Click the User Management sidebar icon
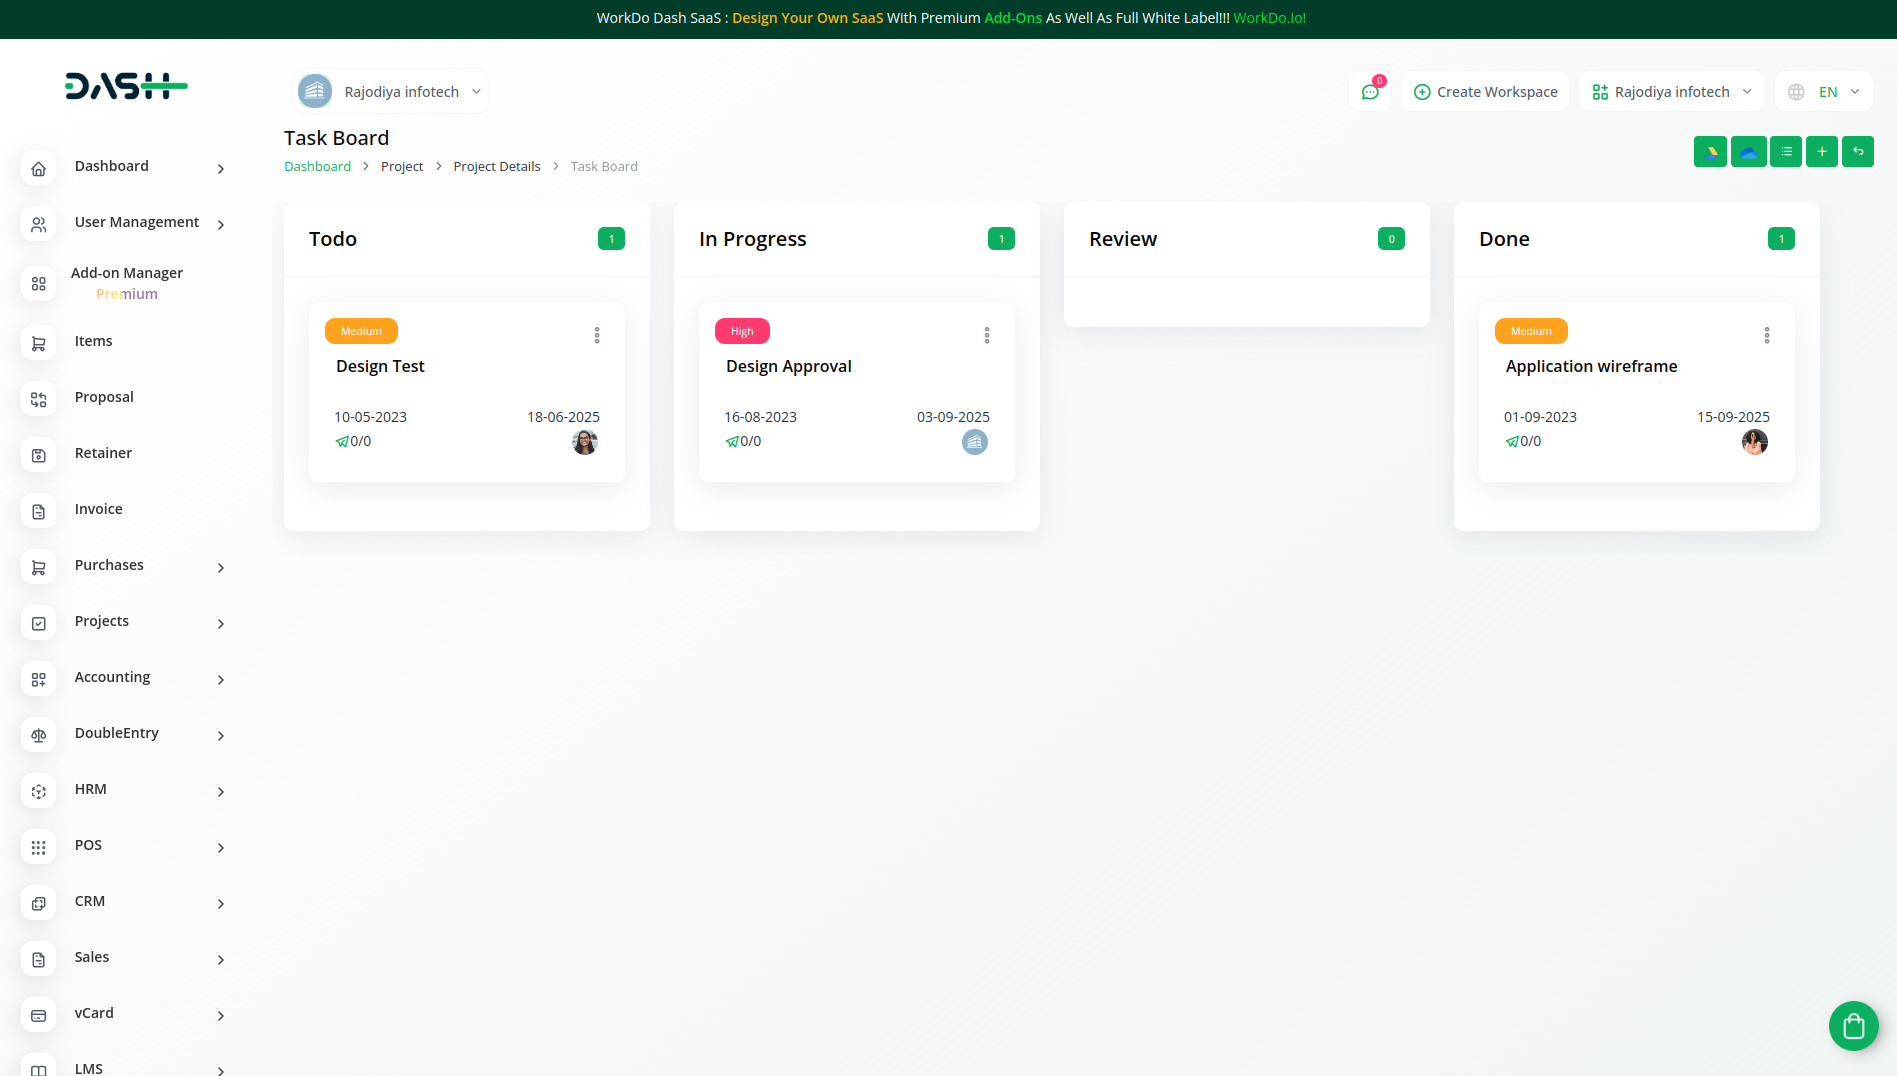The width and height of the screenshot is (1897, 1076). [38, 224]
